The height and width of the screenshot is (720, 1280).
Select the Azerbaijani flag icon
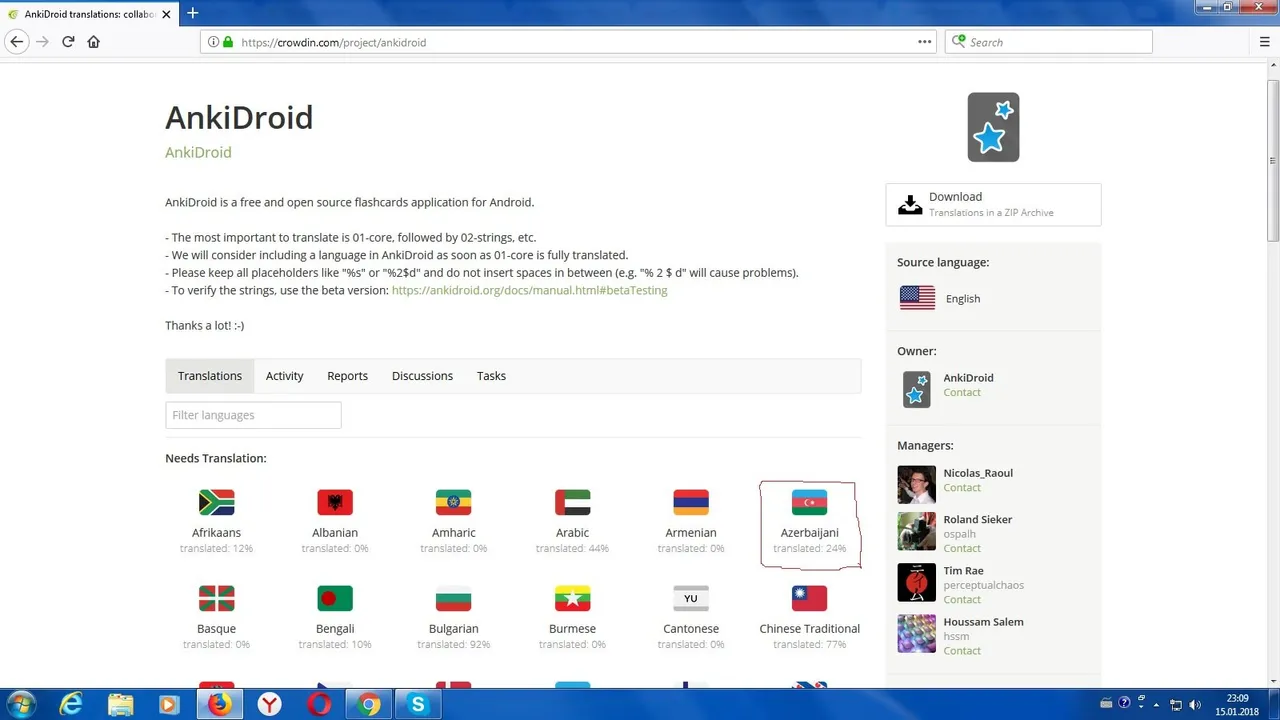tap(809, 502)
